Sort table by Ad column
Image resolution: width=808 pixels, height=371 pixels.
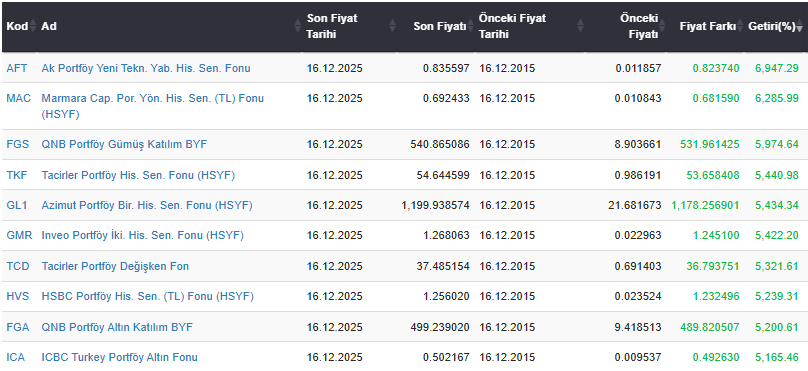[x=170, y=26]
